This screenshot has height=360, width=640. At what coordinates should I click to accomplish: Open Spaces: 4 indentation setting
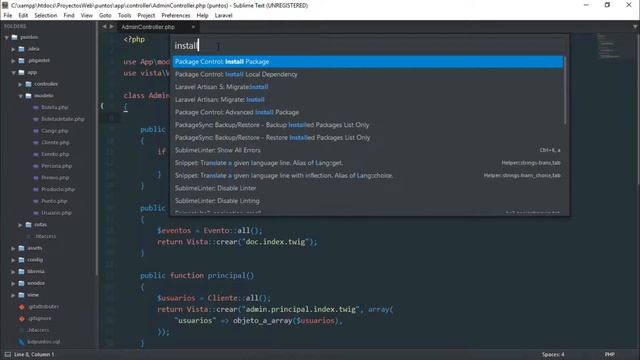coord(553,354)
